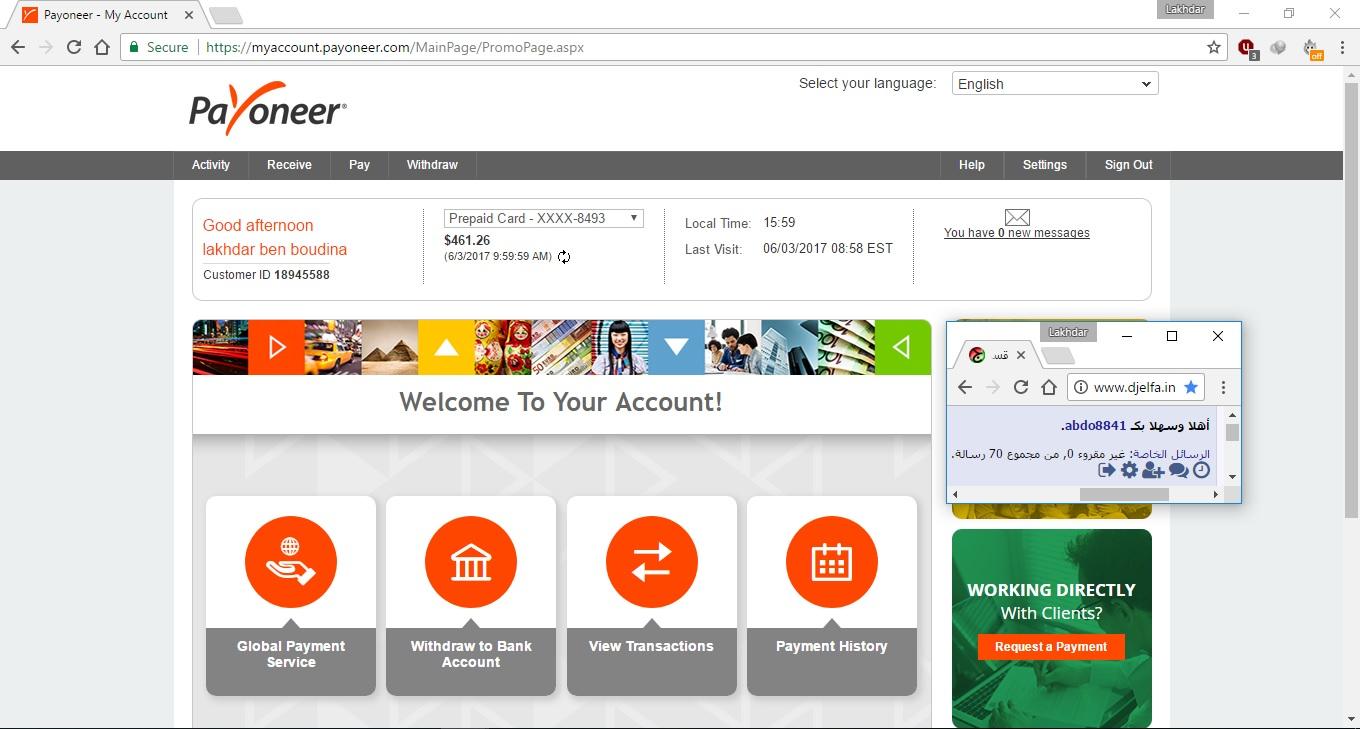Open the Activity menu
Viewport: 1360px width, 729px height.
(x=211, y=165)
